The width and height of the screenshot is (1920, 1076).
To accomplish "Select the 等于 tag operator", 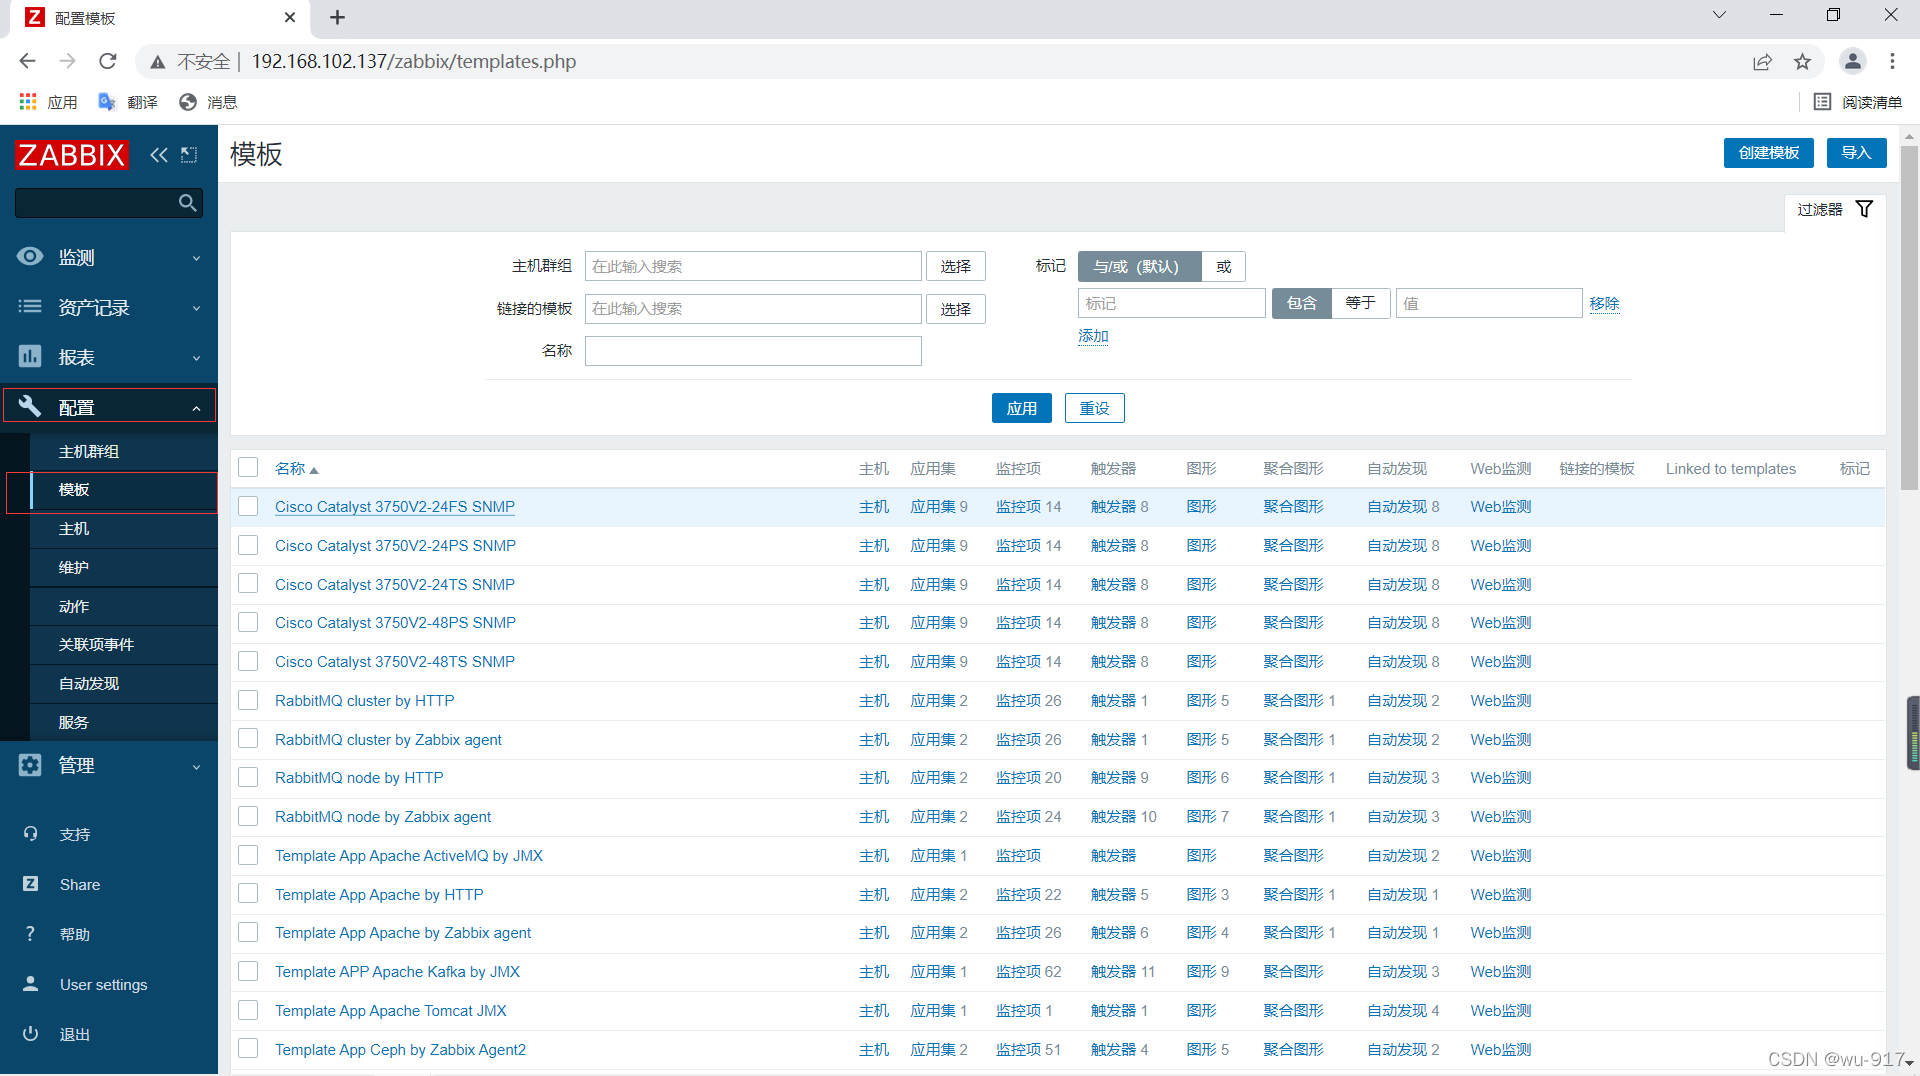I will click(x=1360, y=303).
